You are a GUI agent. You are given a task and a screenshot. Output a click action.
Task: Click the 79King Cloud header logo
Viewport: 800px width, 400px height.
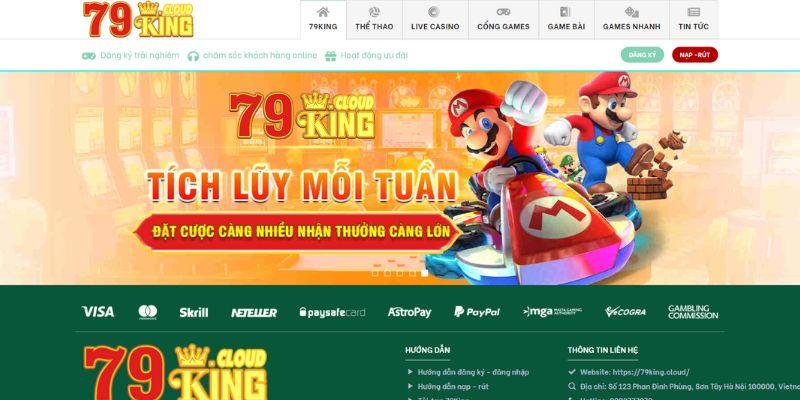(x=138, y=19)
